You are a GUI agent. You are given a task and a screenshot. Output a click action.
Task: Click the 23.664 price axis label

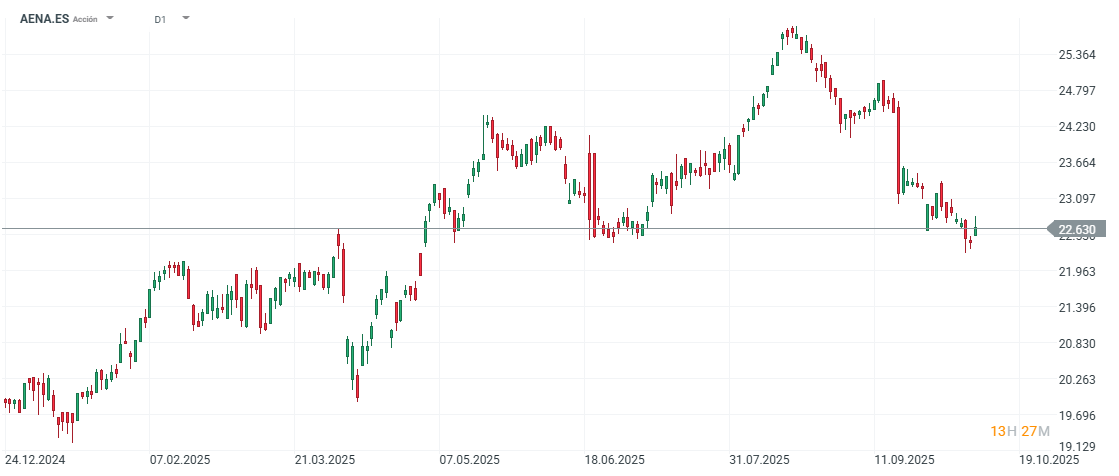1076,163
